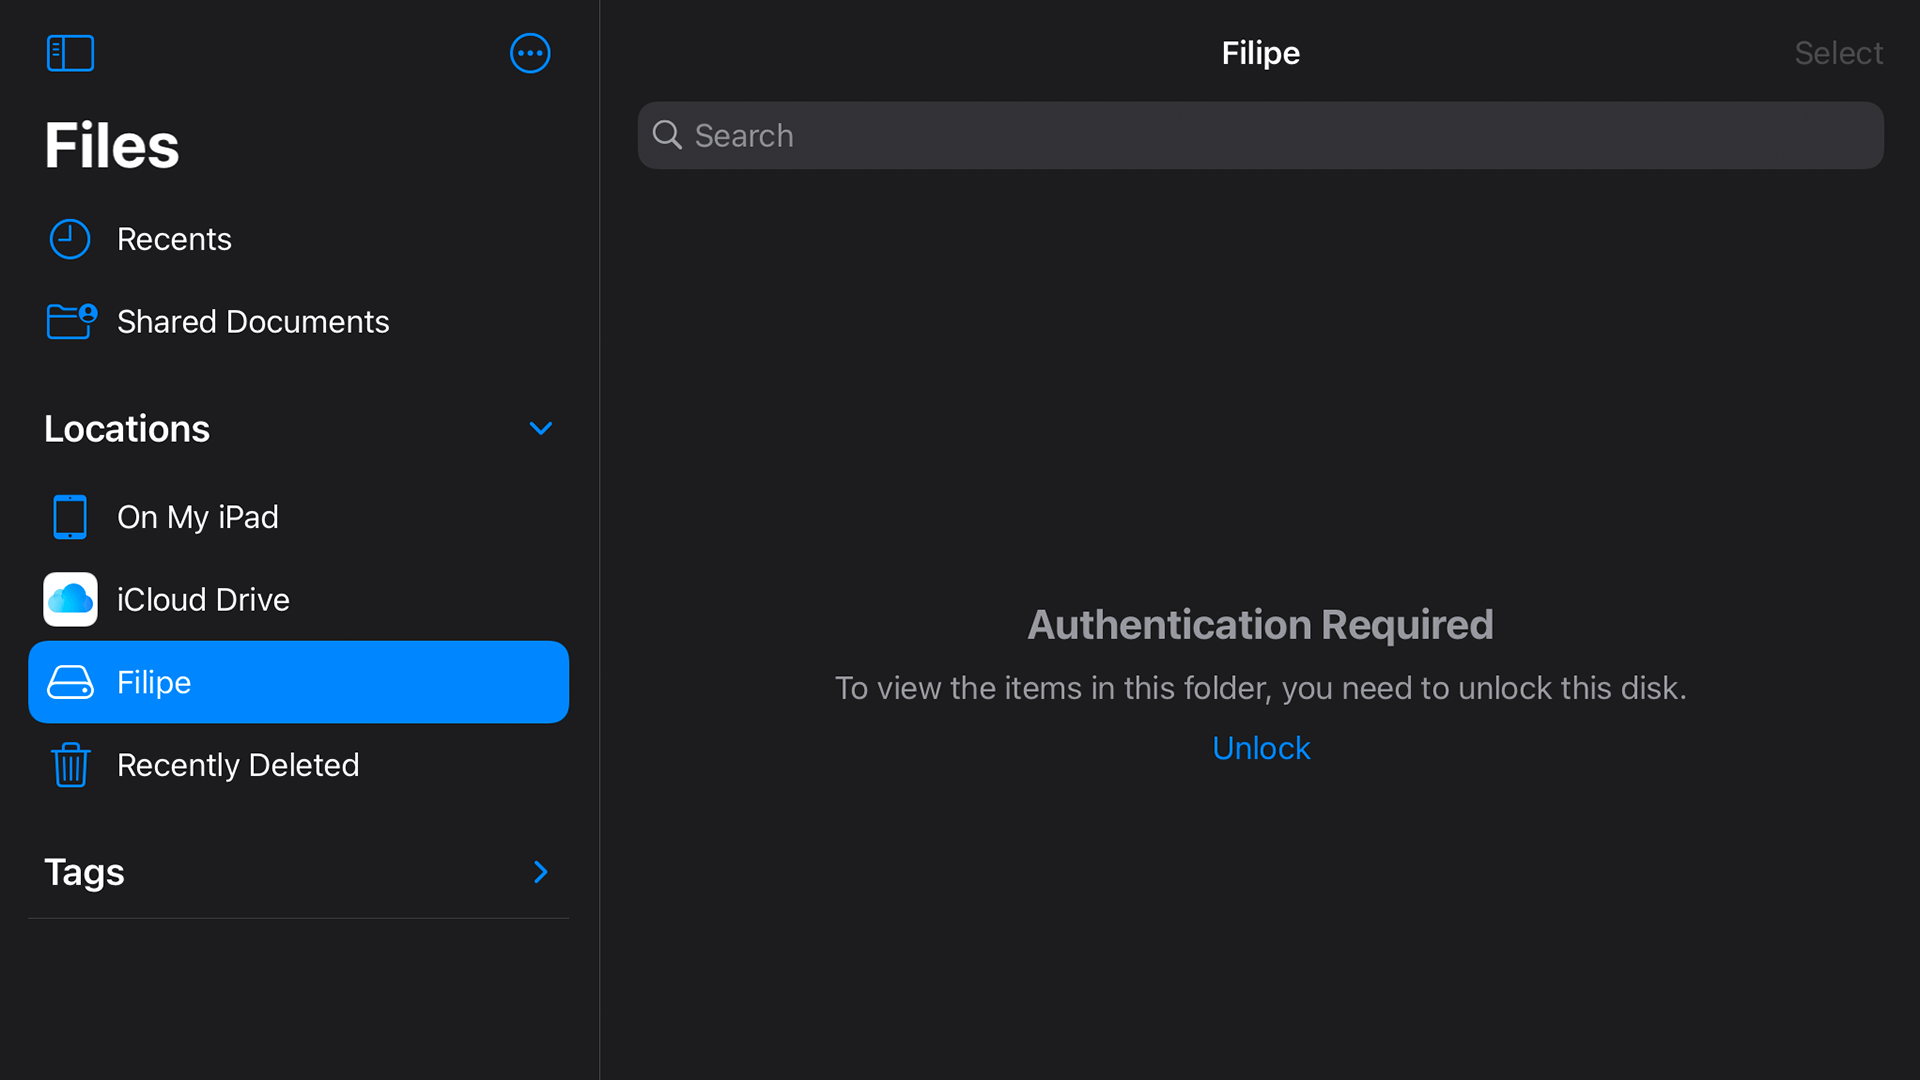The height and width of the screenshot is (1080, 1920).
Task: Select On My iPad location
Action: [197, 517]
